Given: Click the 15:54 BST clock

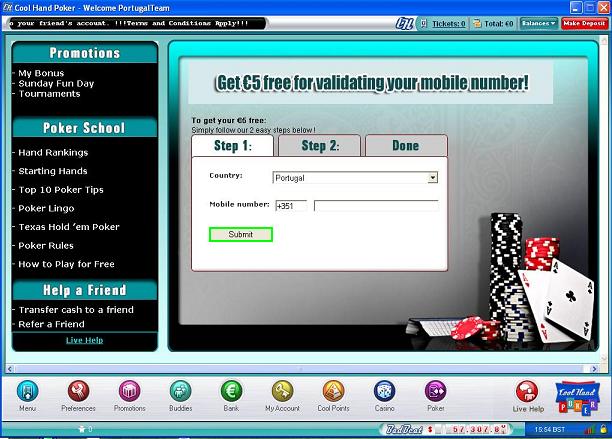Looking at the screenshot, I should pos(550,429).
